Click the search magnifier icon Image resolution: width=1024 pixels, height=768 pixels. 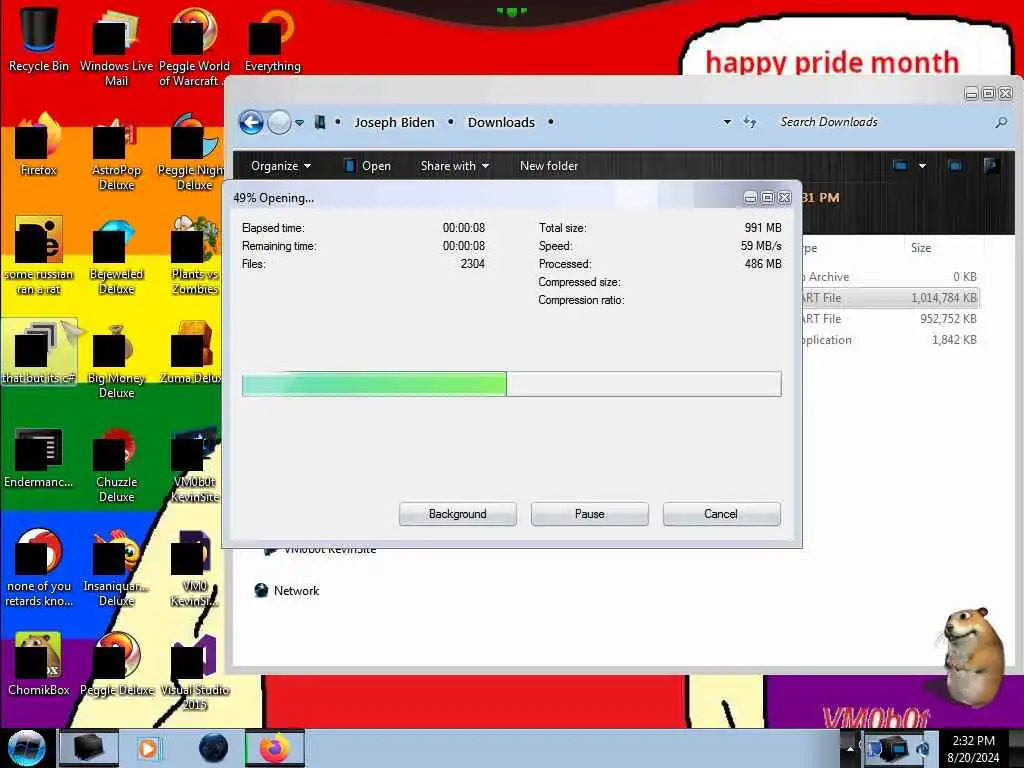[1001, 122]
